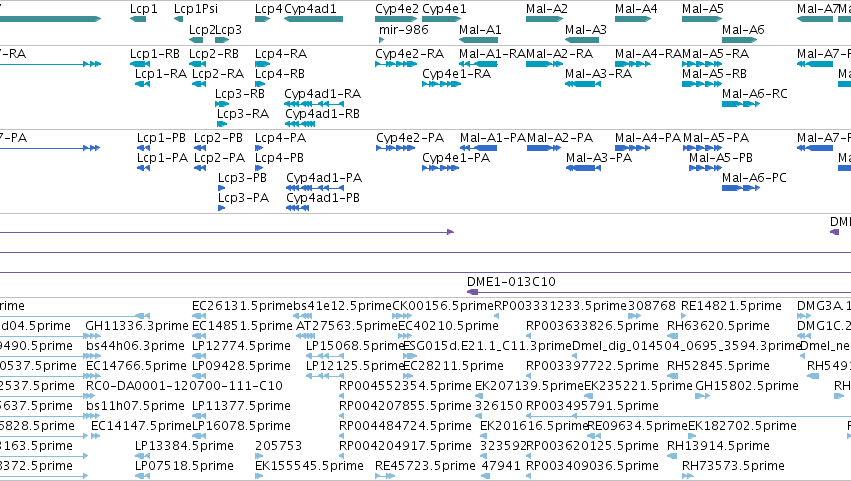851x481 pixels.
Task: Select the Cyp4e2-RA transcript label
Action: coord(409,54)
